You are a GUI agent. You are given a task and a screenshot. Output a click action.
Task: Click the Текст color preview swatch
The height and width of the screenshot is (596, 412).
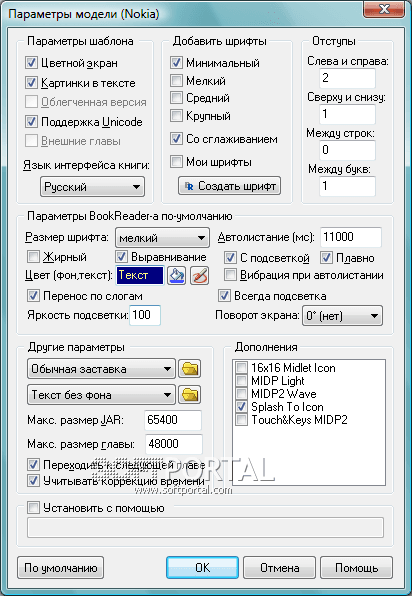coord(140,276)
